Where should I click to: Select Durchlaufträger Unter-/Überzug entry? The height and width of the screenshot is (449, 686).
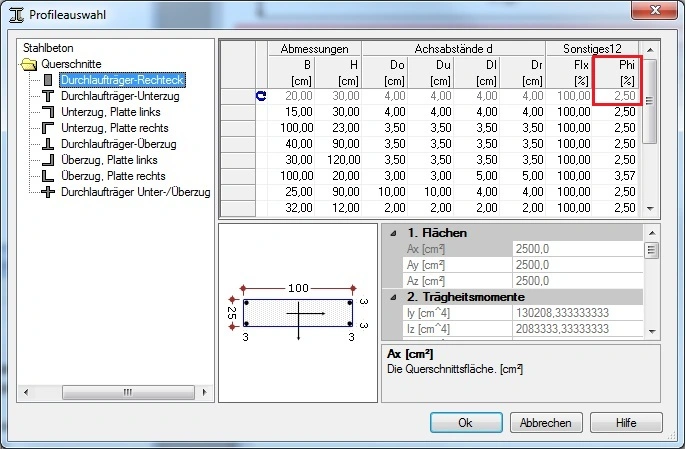[136, 192]
